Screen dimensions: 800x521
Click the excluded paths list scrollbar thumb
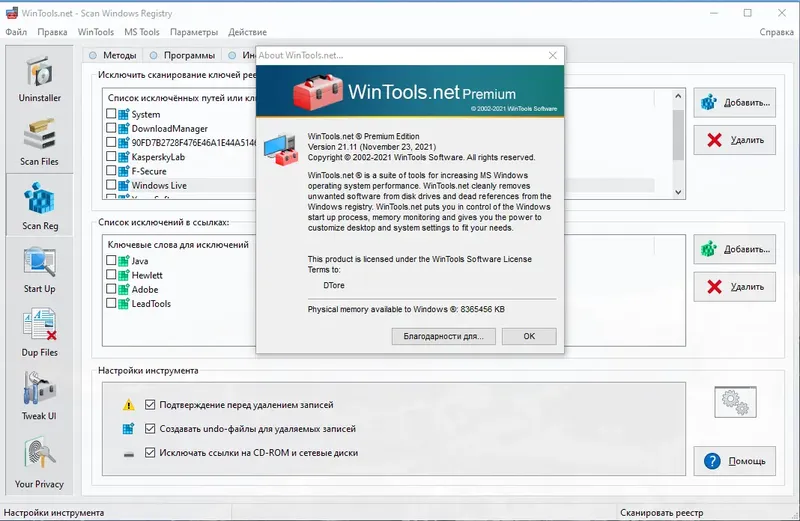[x=678, y=135]
